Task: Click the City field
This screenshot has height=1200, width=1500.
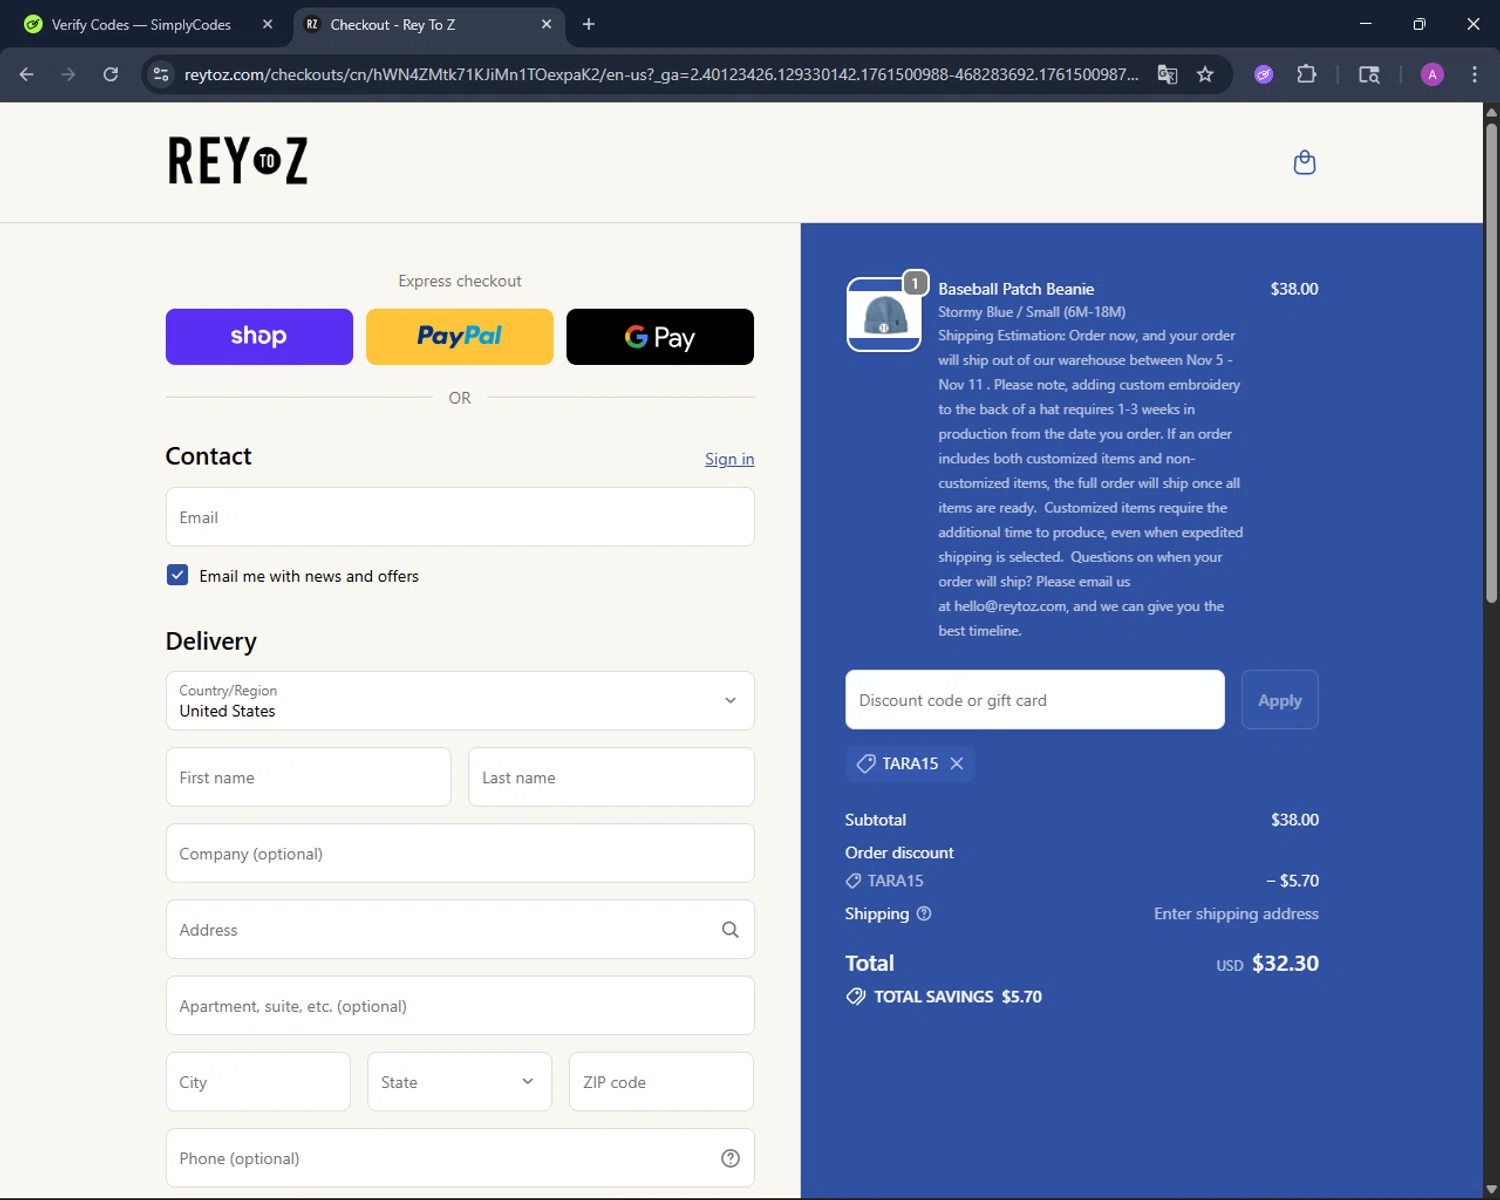Action: point(258,1081)
